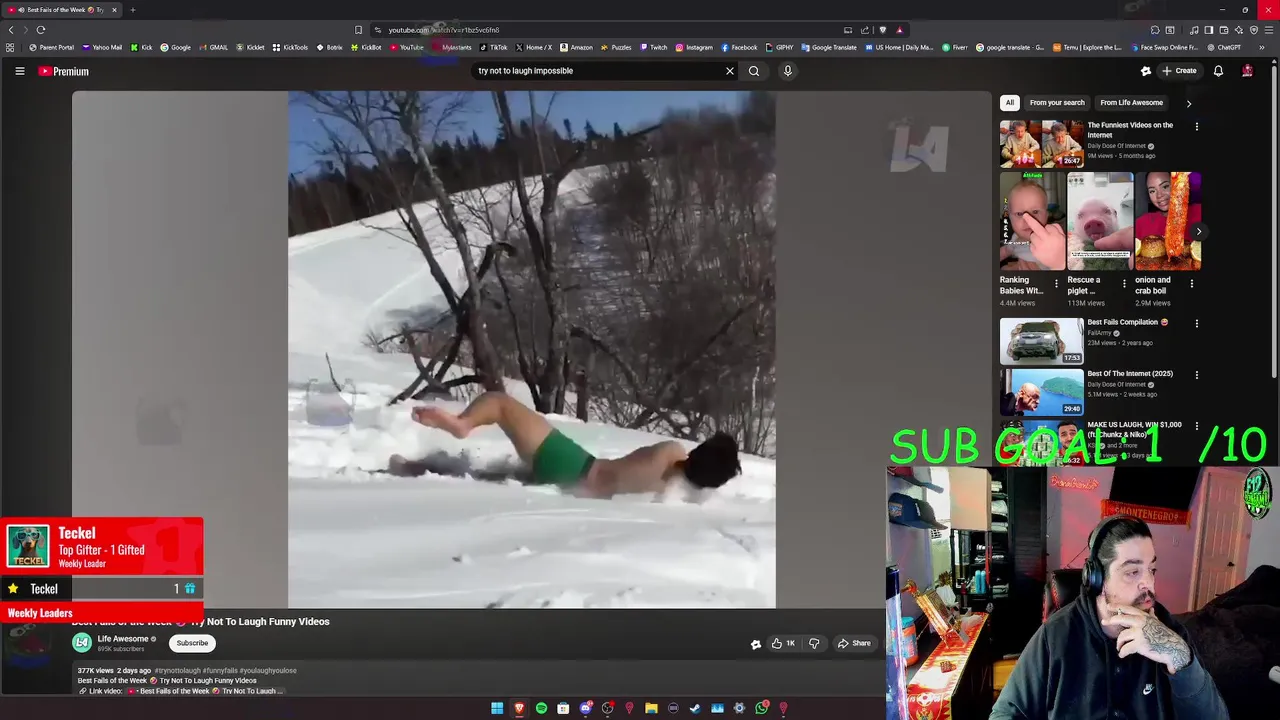Open the TikTok bookmark
Viewport: 1280px width, 720px height.
[493, 47]
